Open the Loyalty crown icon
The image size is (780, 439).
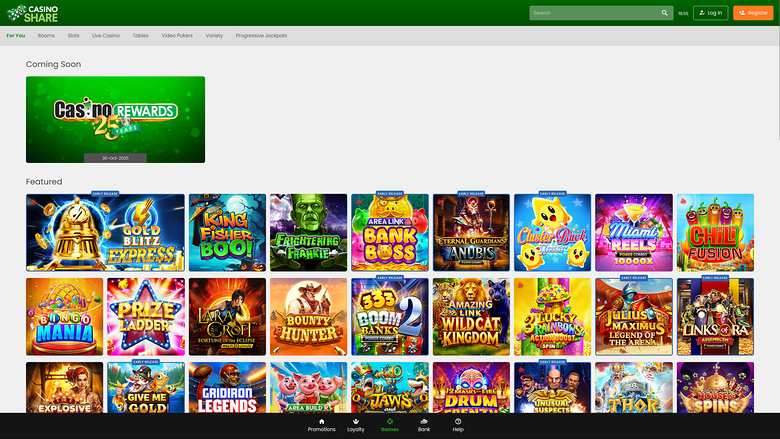click(x=356, y=421)
